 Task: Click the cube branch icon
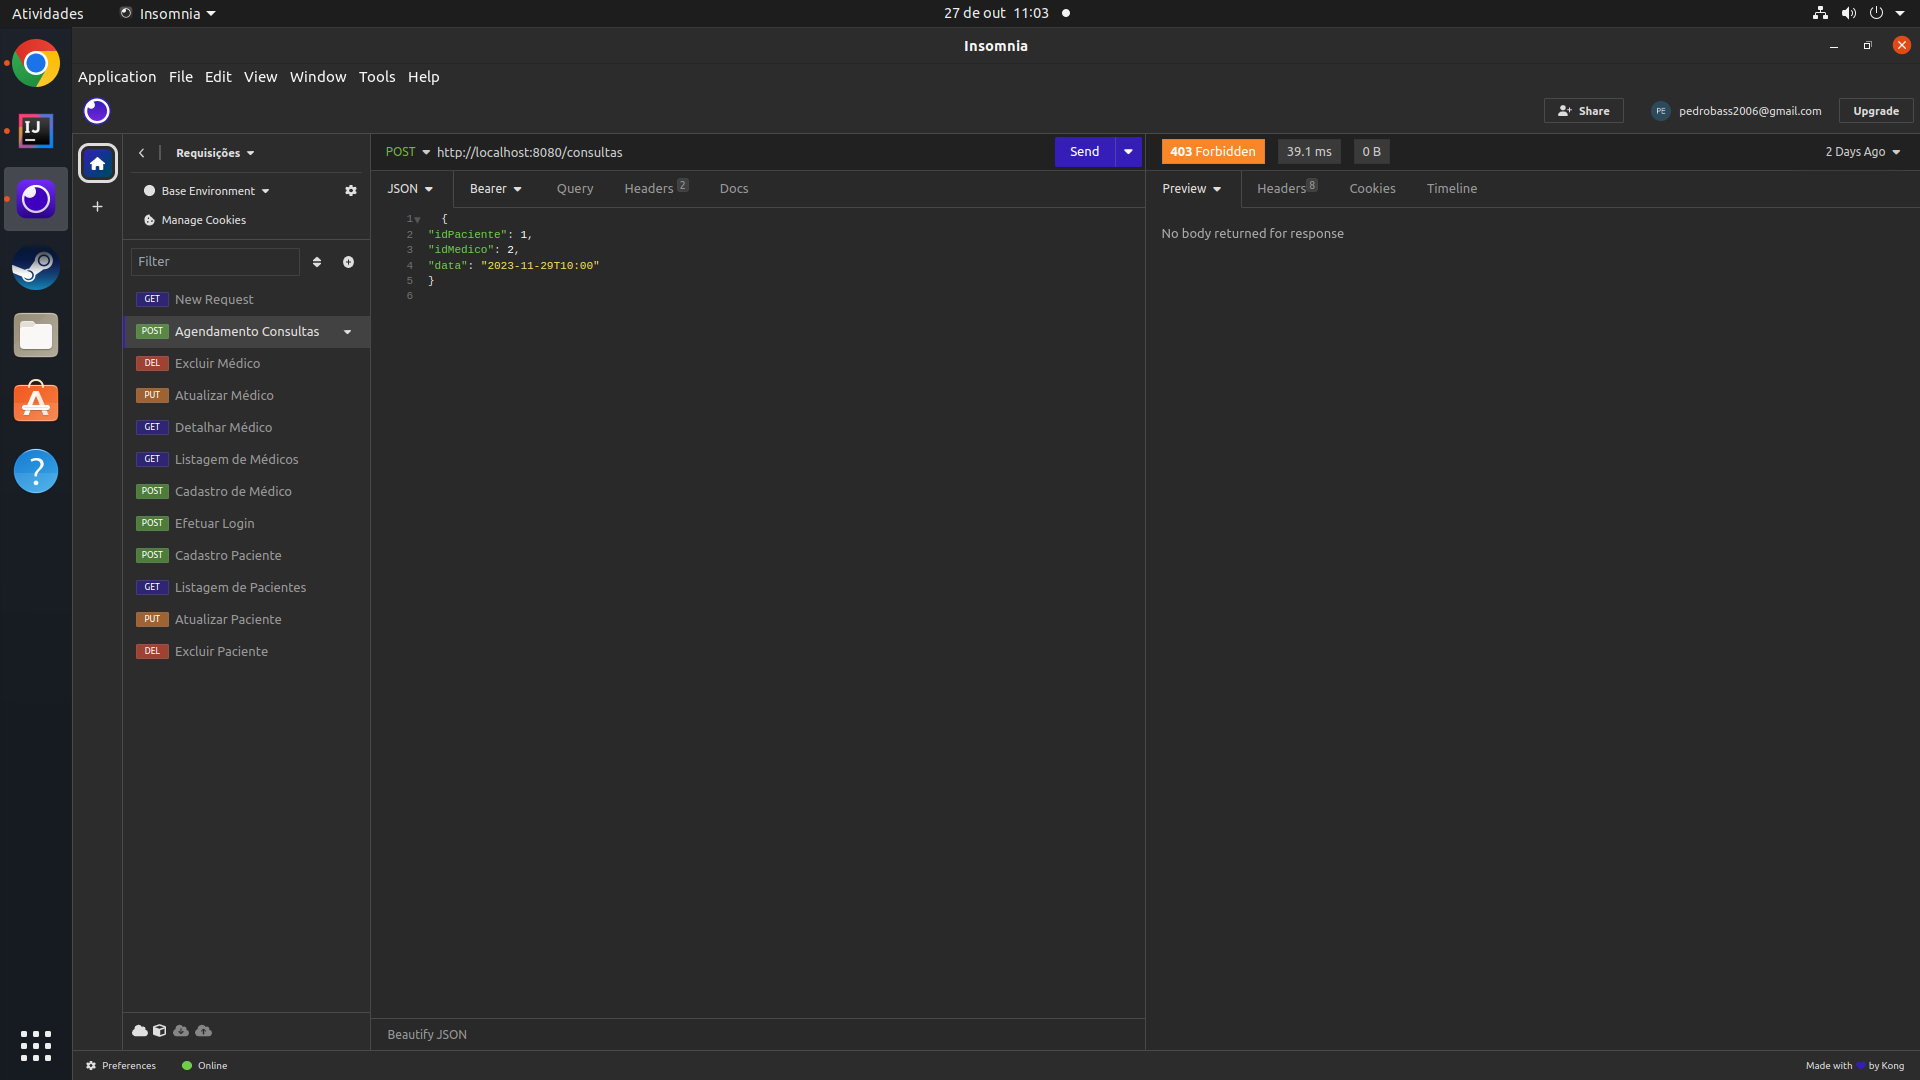pos(159,1031)
